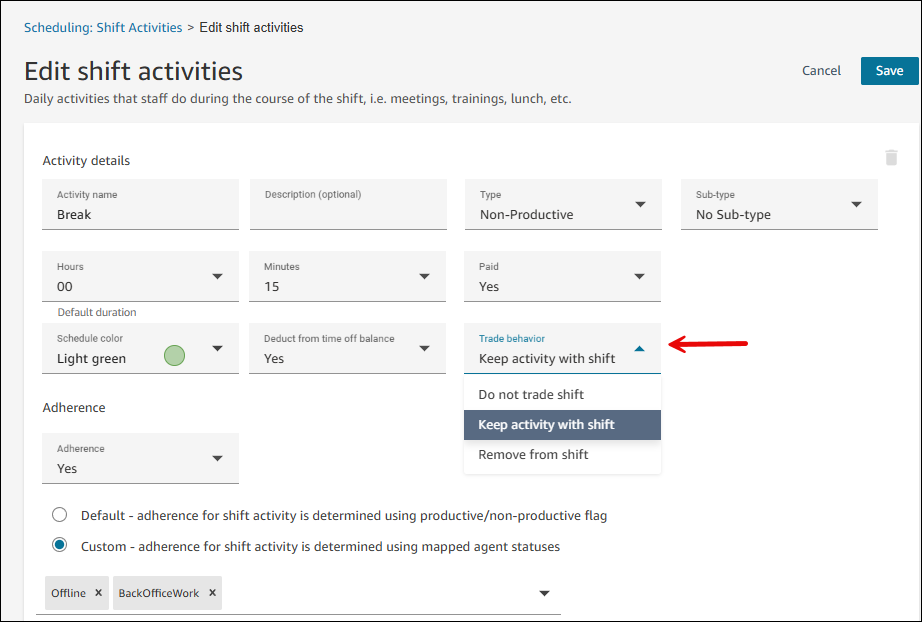Viewport: 922px width, 622px height.
Task: Select Custom adherence radio option
Action: click(x=60, y=545)
